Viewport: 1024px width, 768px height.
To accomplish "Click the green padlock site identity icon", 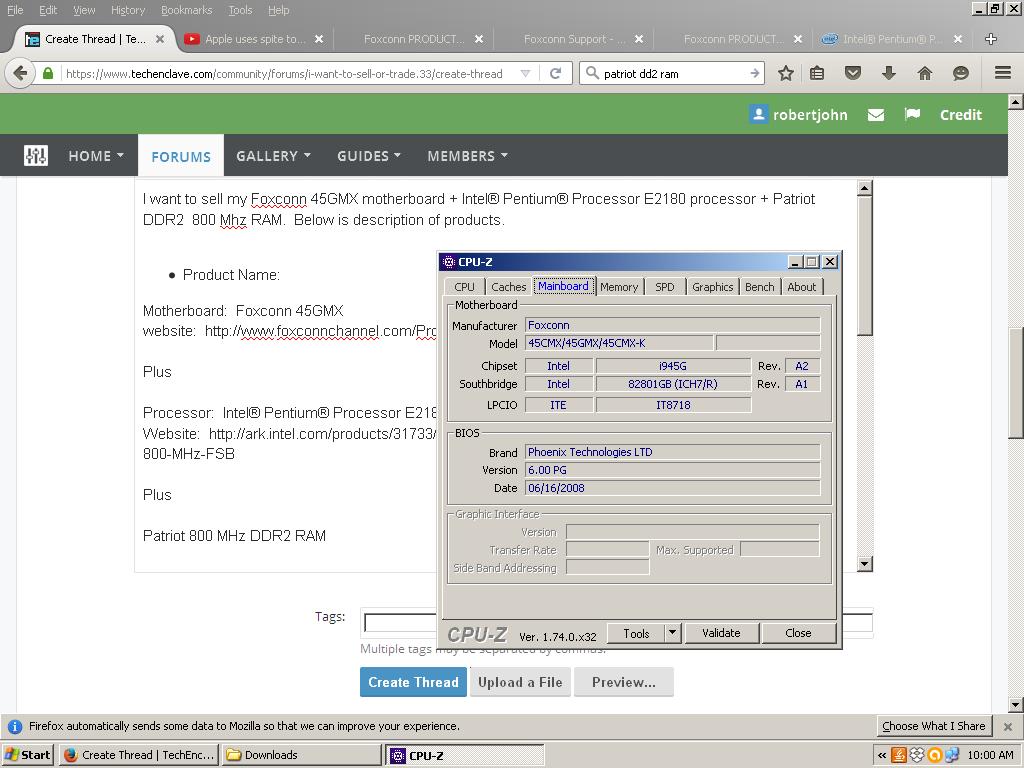I will [x=48, y=73].
